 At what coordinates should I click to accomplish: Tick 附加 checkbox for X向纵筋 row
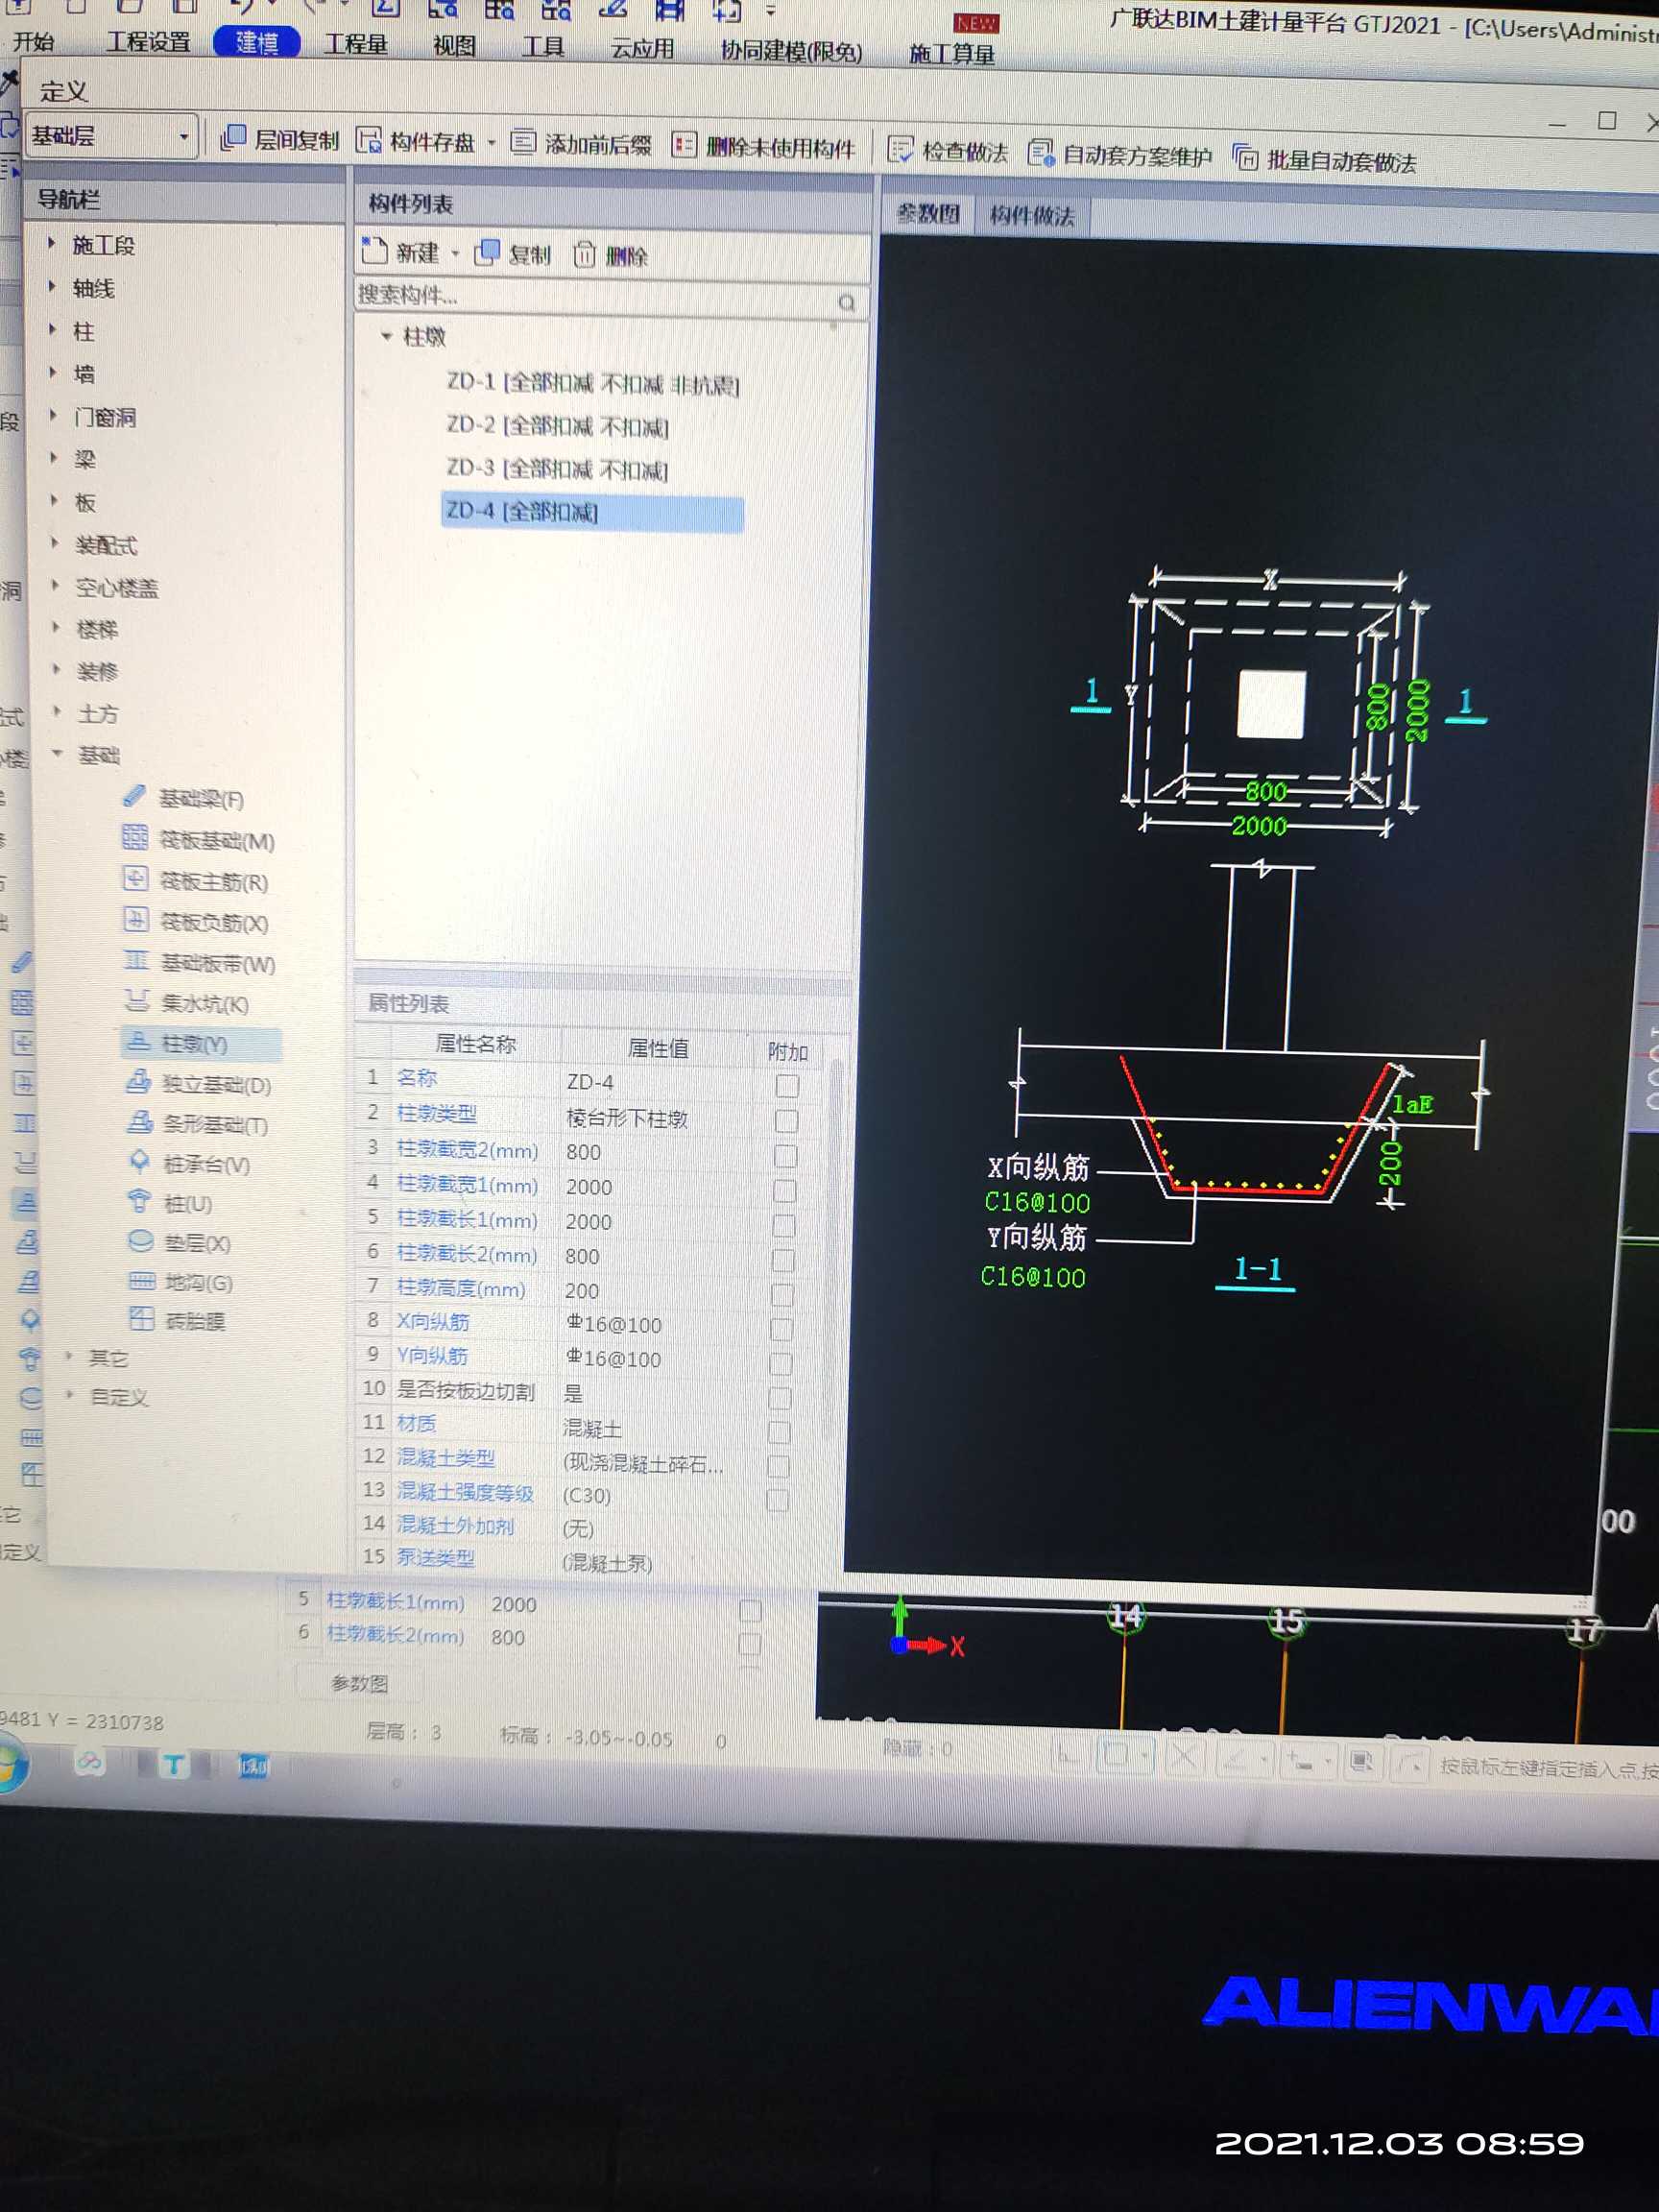point(781,1328)
